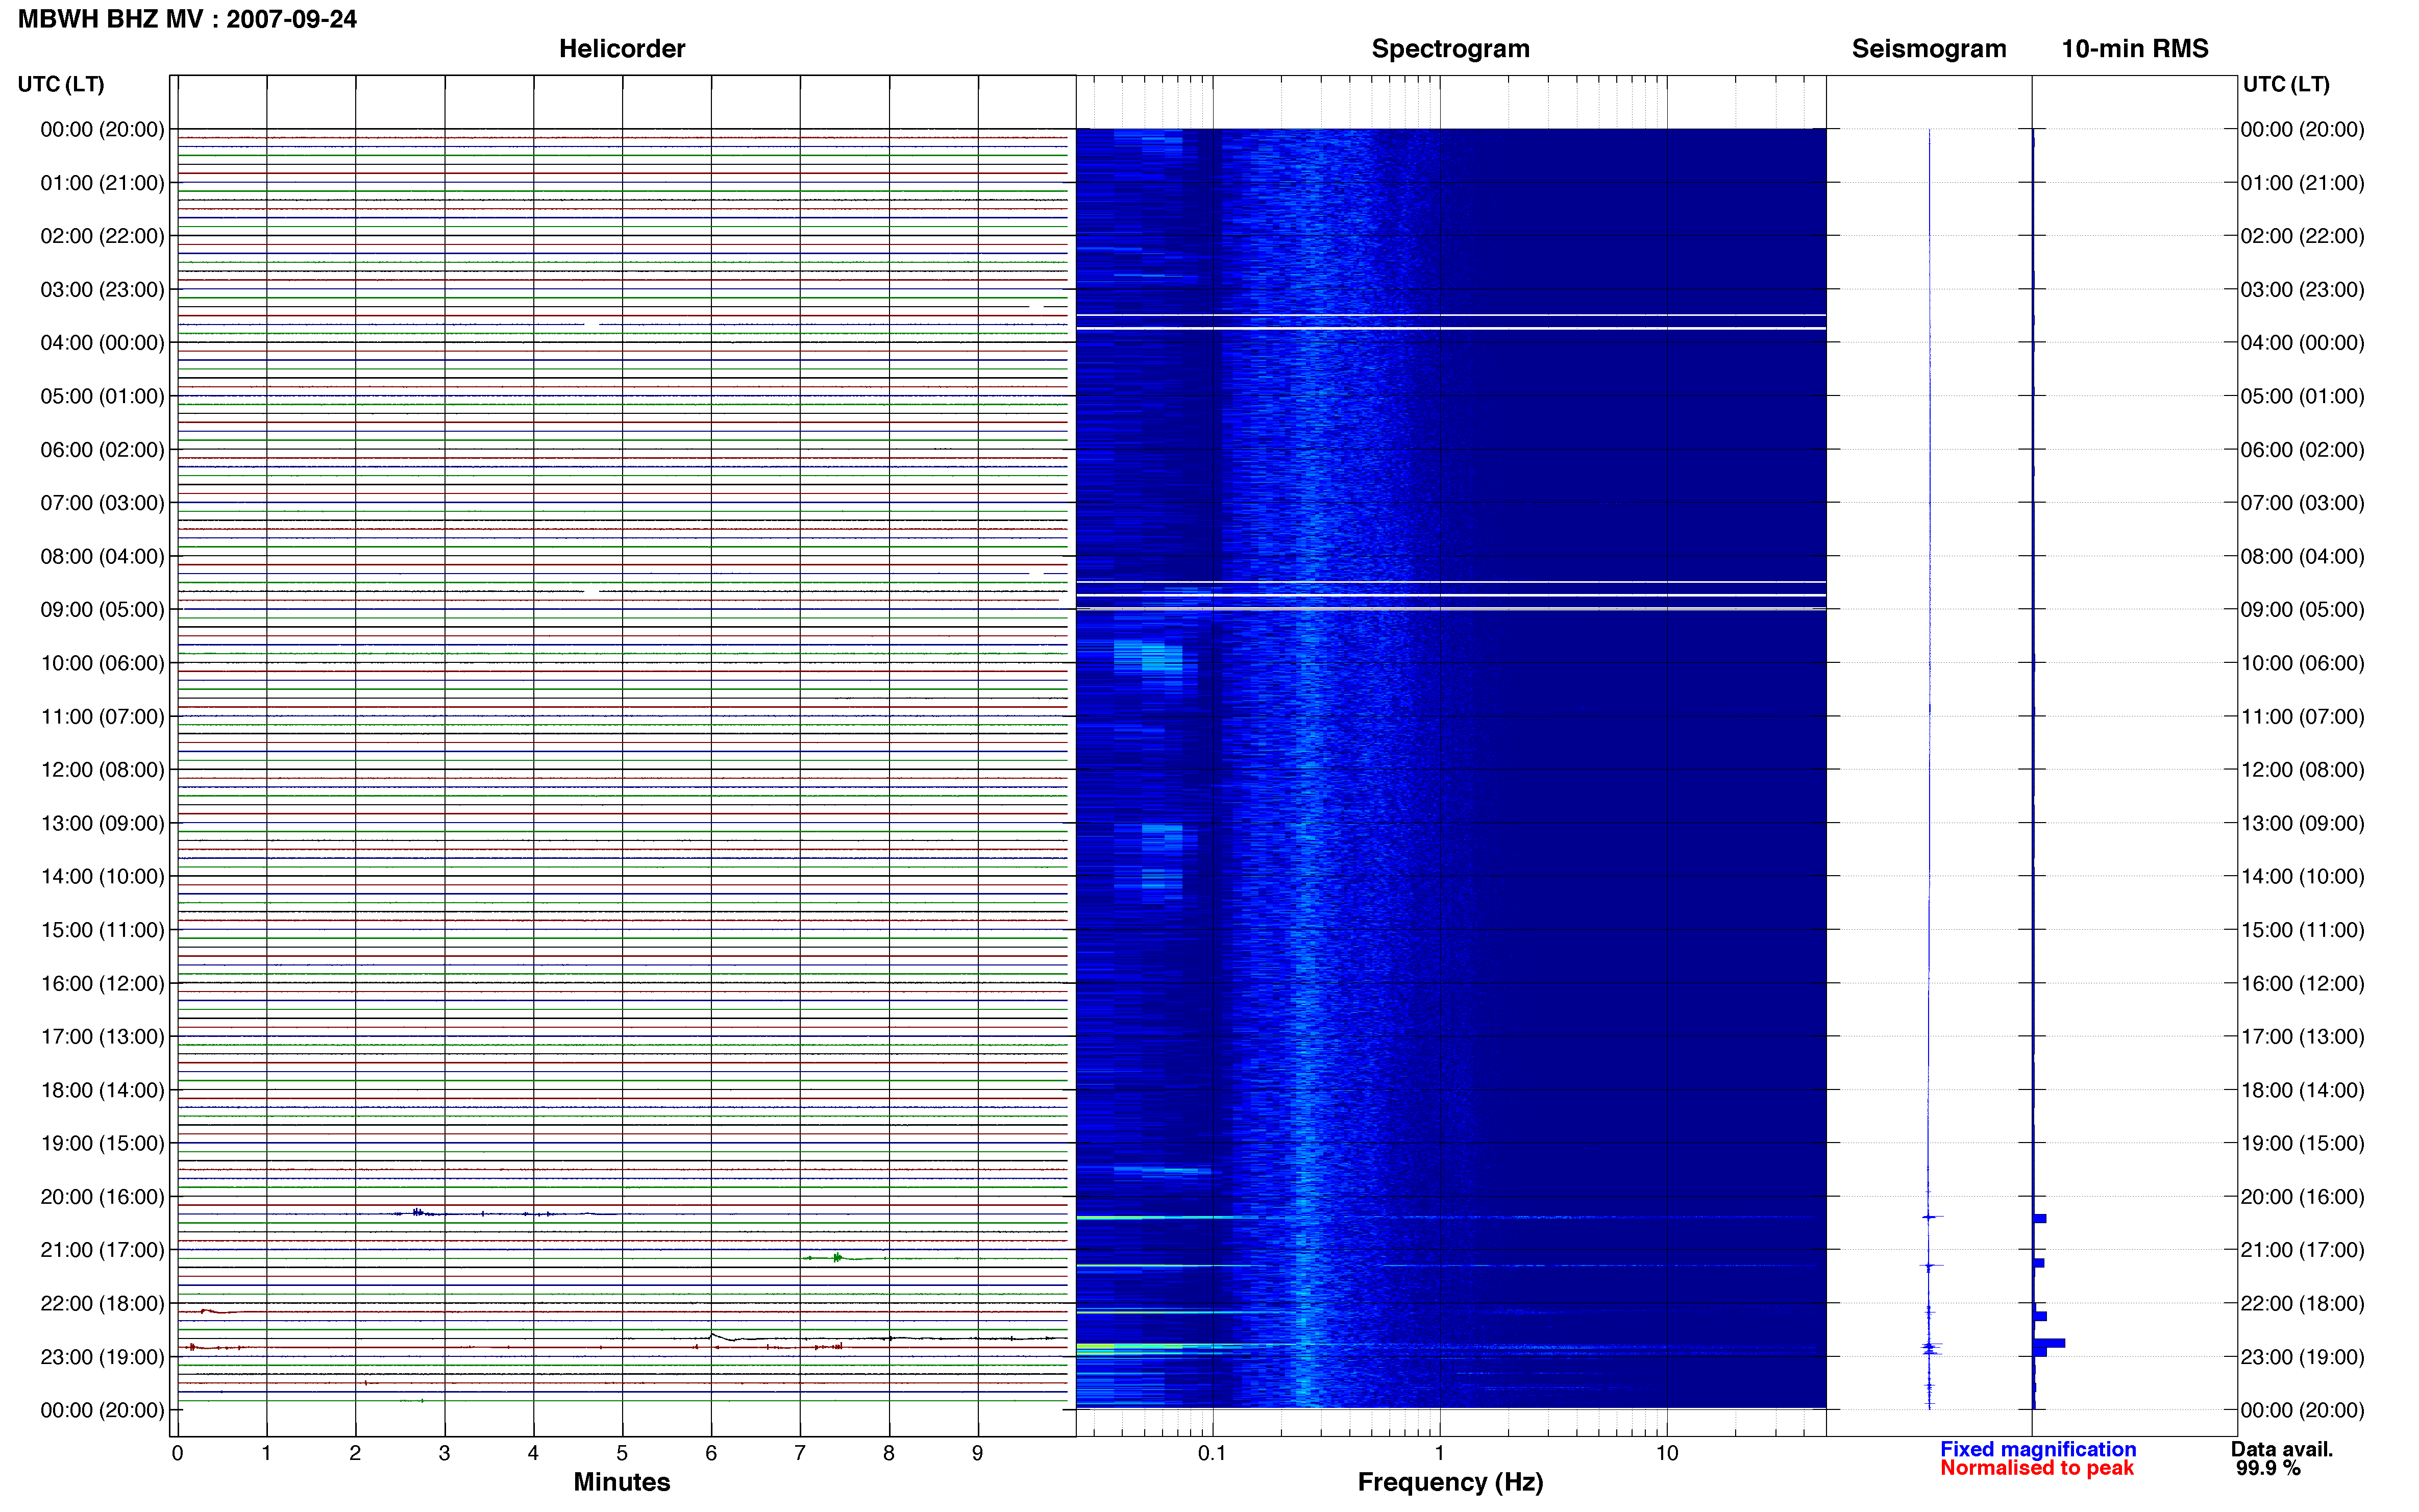Viewport: 2419px width, 1512px height.
Task: Click the Spectrogram panel heading
Action: tap(1450, 49)
